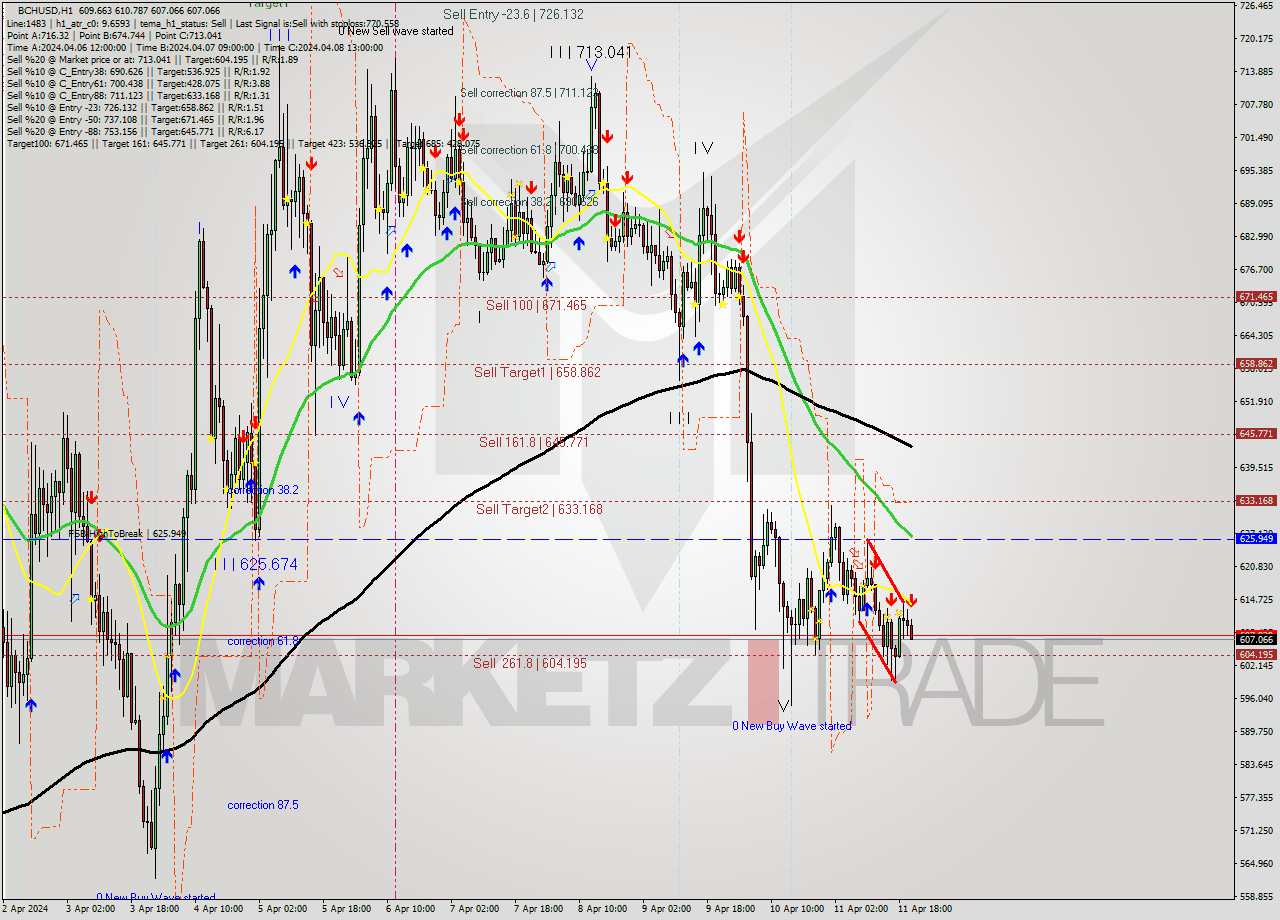The height and width of the screenshot is (920, 1280).
Task: Click the black 625.949 price tag
Action: click(1256, 539)
